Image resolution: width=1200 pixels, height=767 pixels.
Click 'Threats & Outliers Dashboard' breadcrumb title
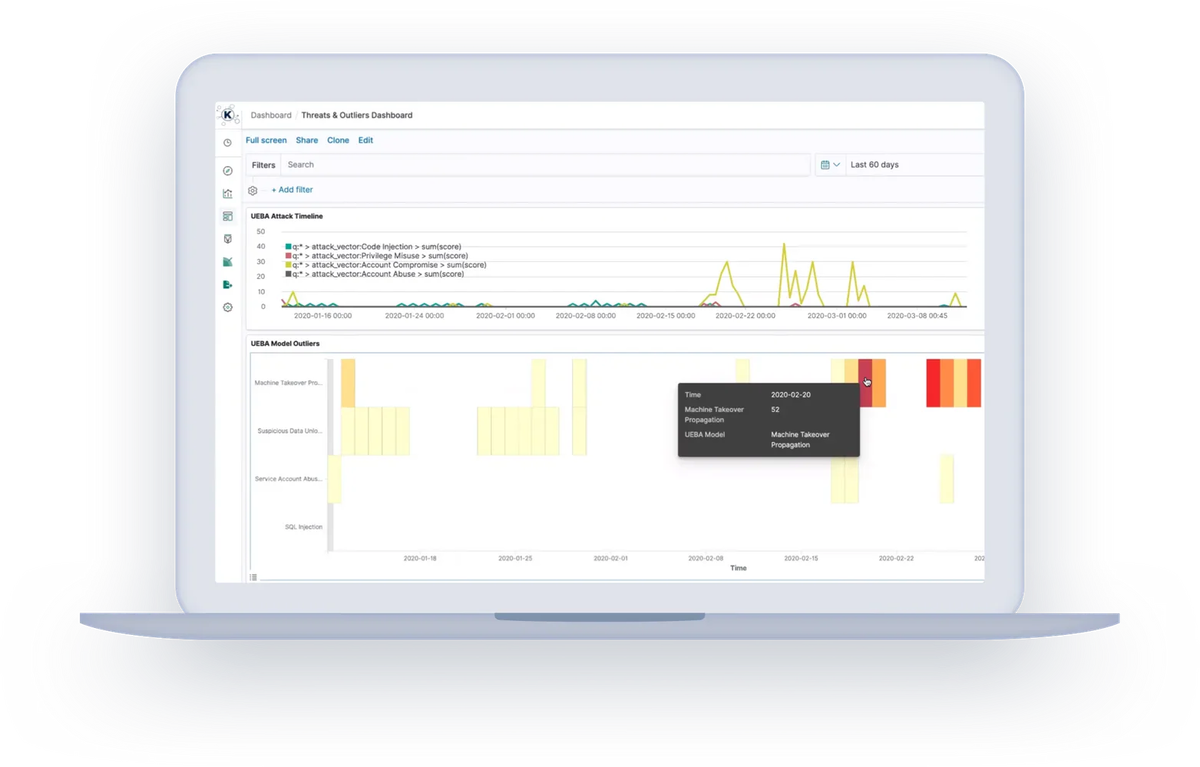[x=357, y=115]
